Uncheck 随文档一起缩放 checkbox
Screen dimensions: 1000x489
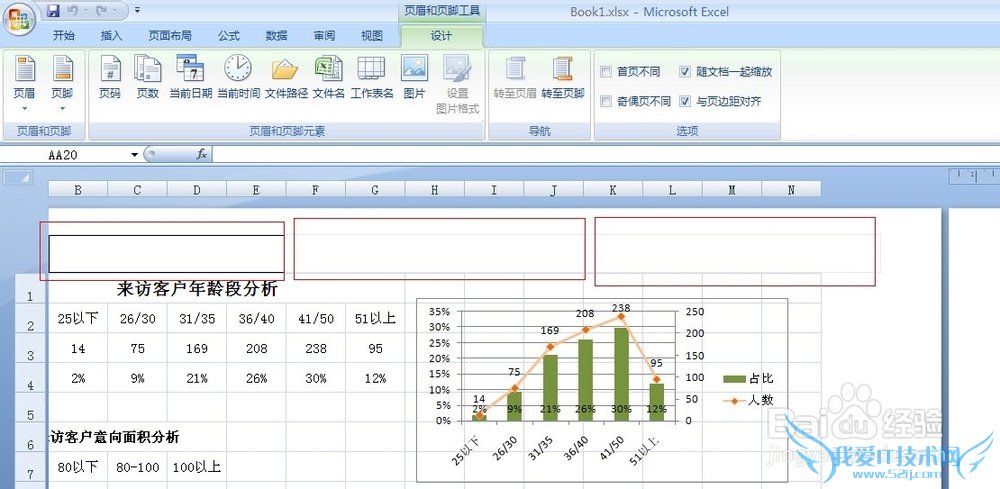point(685,71)
